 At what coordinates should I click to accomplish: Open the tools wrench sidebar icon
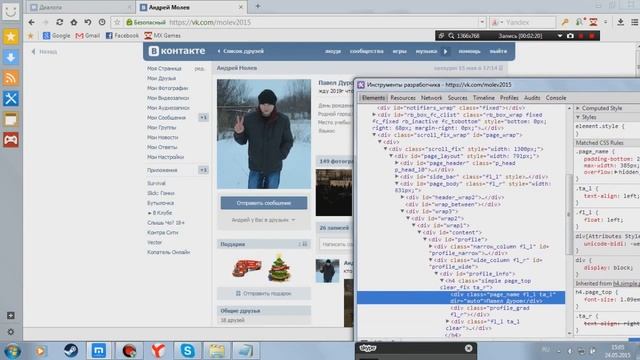(x=11, y=98)
